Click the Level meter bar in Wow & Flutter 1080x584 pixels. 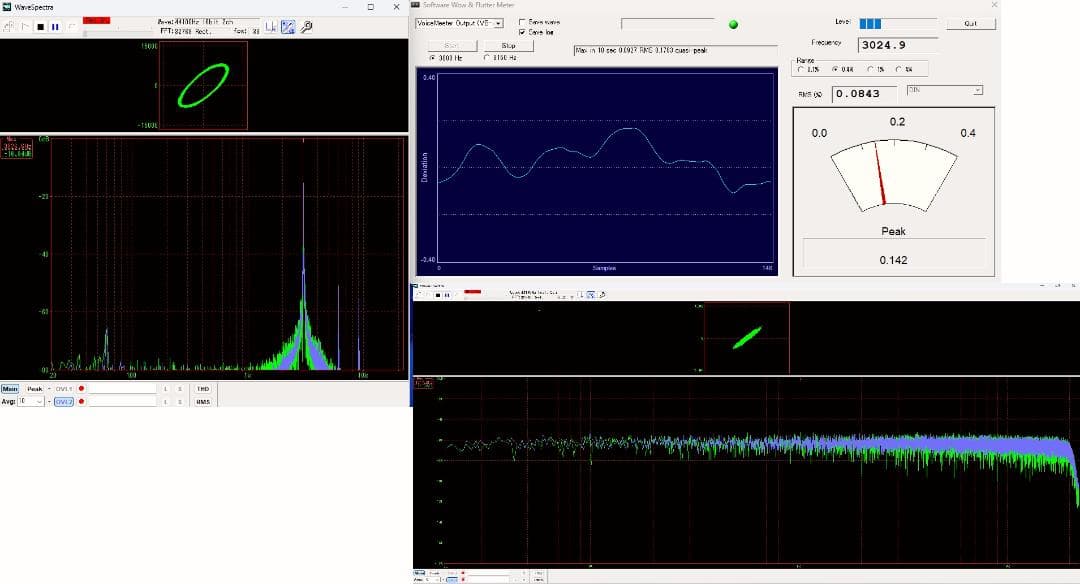(x=897, y=23)
